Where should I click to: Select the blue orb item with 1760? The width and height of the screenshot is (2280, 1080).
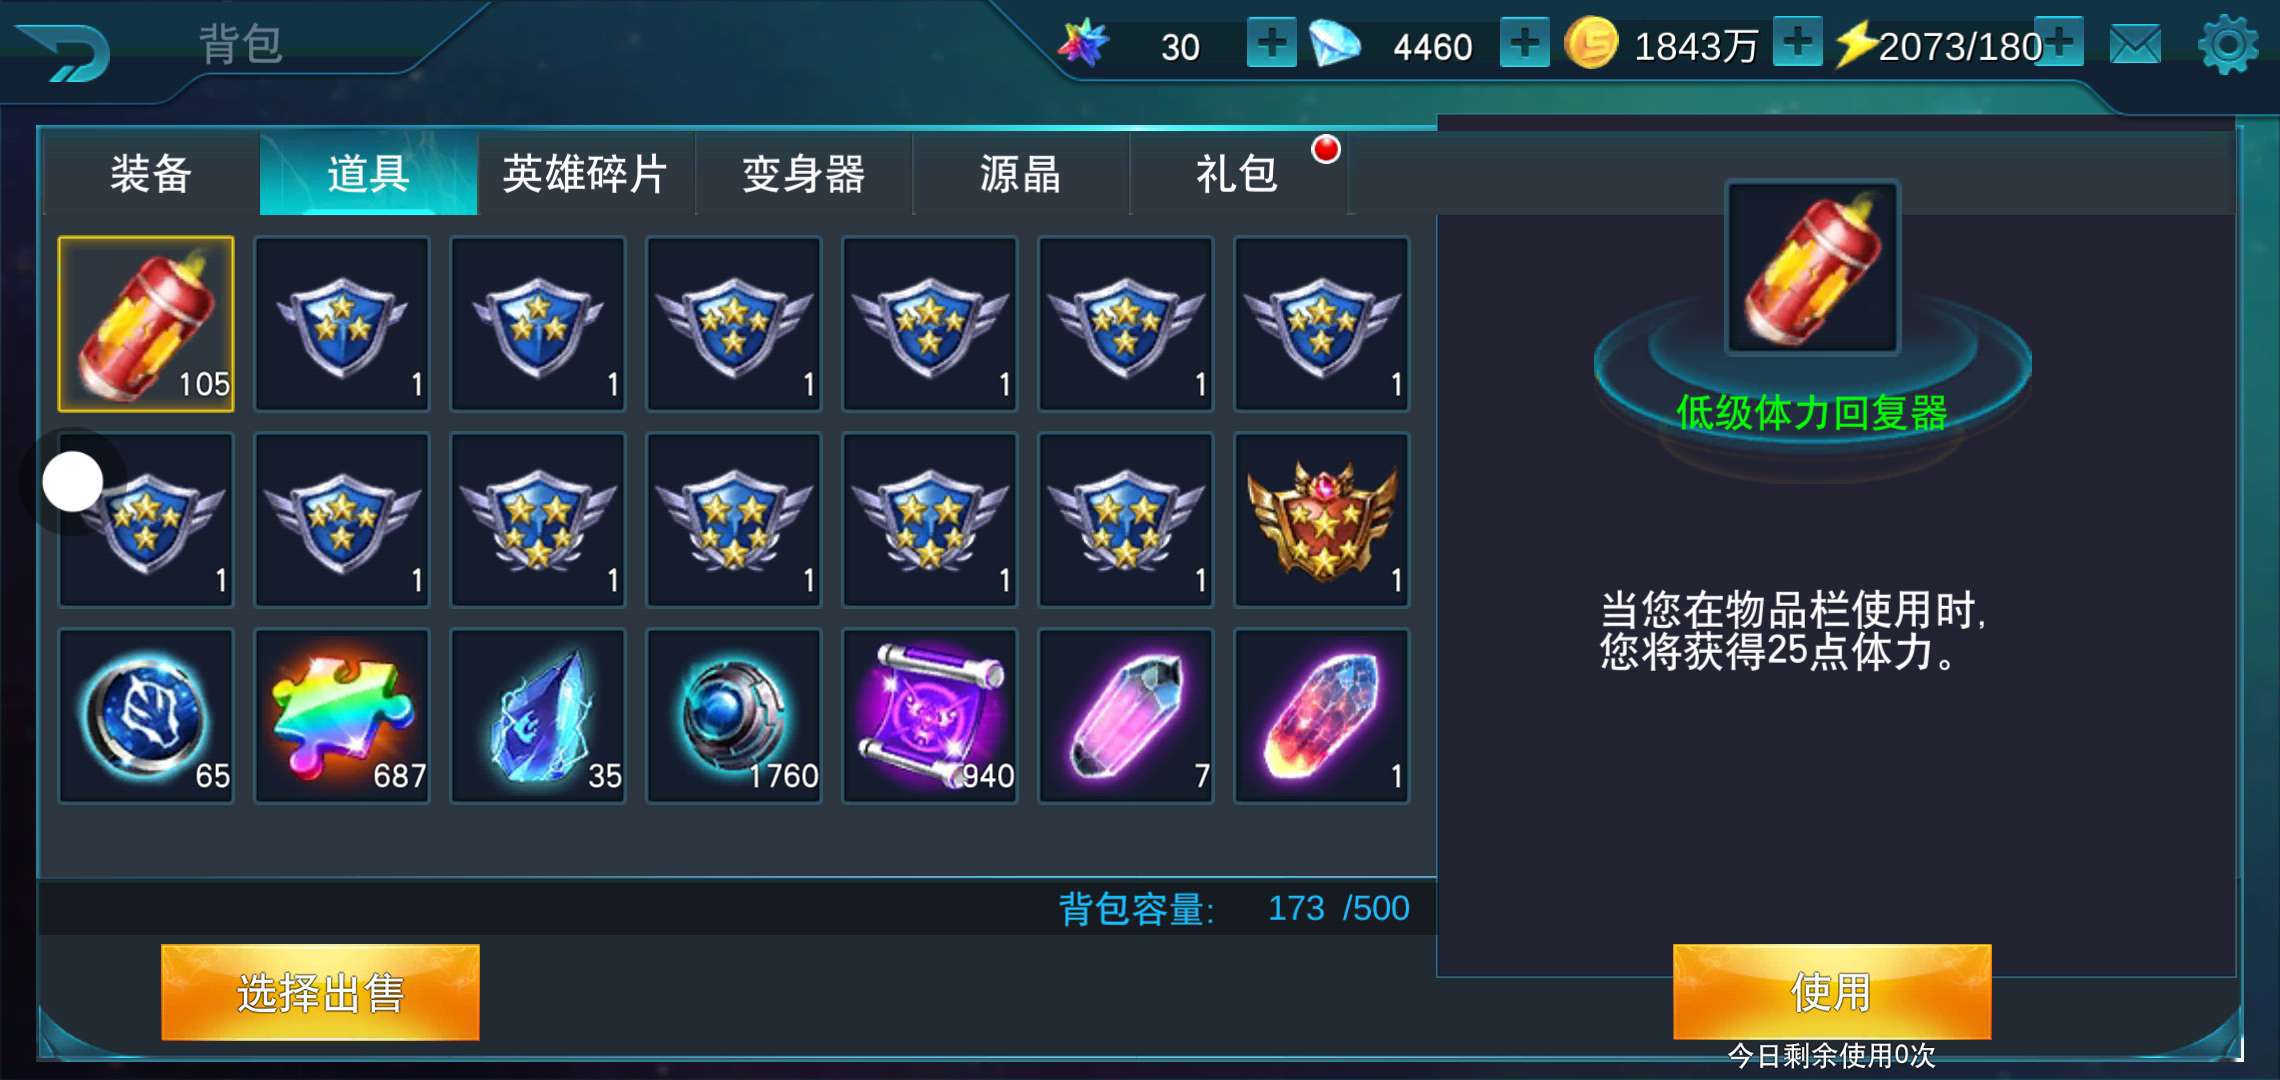734,716
